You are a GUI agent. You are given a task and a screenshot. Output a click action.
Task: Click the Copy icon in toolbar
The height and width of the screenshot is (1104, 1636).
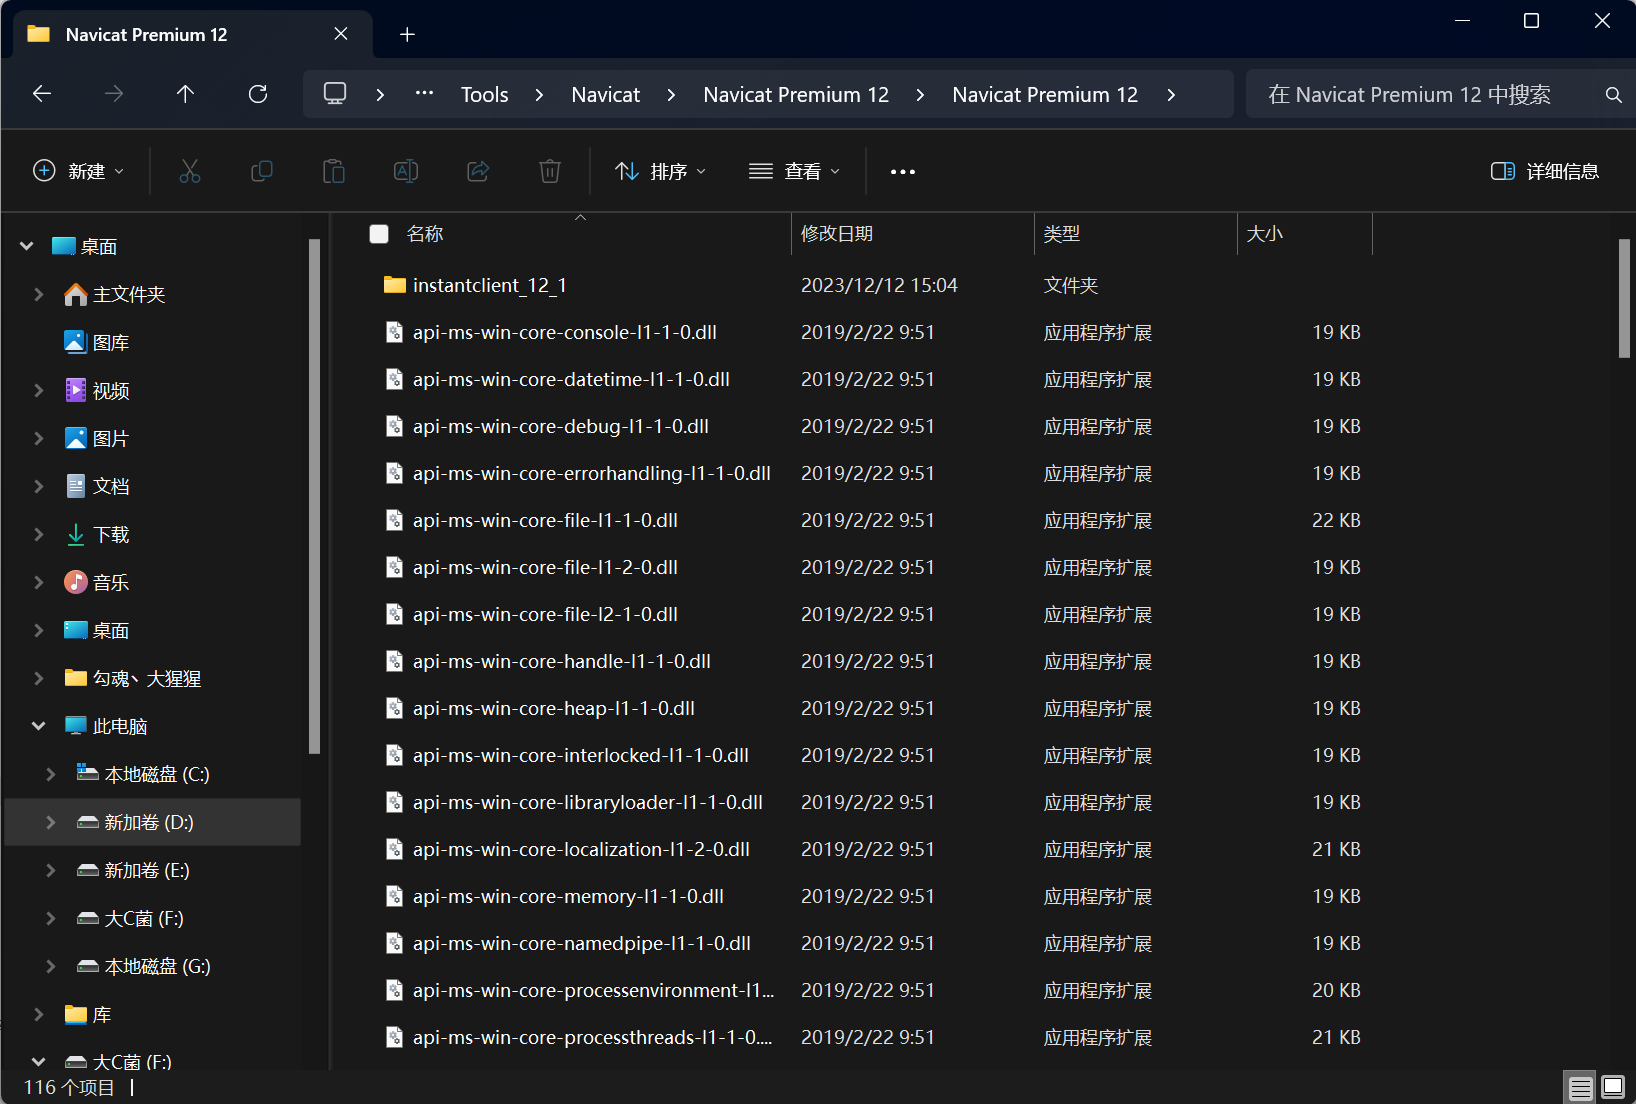click(262, 171)
